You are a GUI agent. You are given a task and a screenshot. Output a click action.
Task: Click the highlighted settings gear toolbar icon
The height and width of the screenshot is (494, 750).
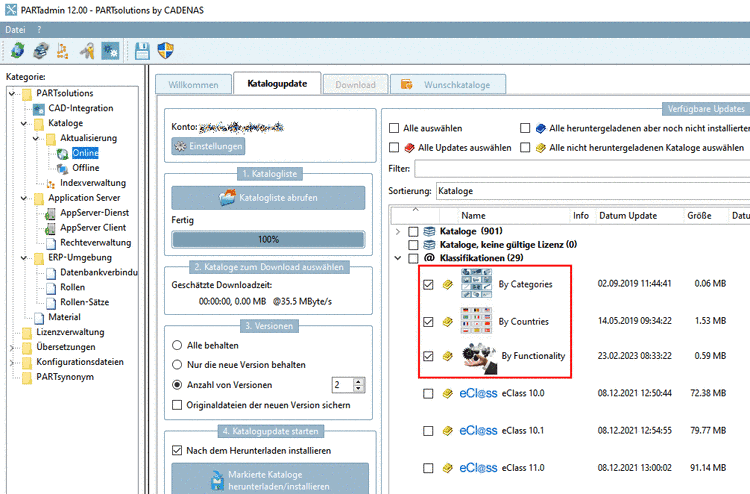pyautogui.click(x=110, y=50)
